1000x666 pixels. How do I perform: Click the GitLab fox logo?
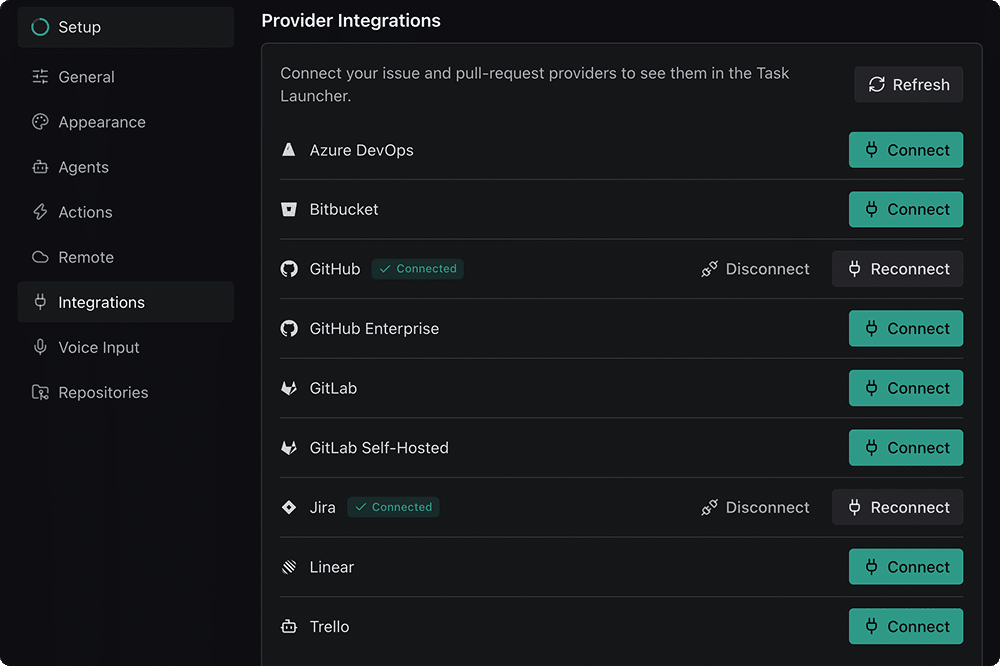[x=289, y=388]
